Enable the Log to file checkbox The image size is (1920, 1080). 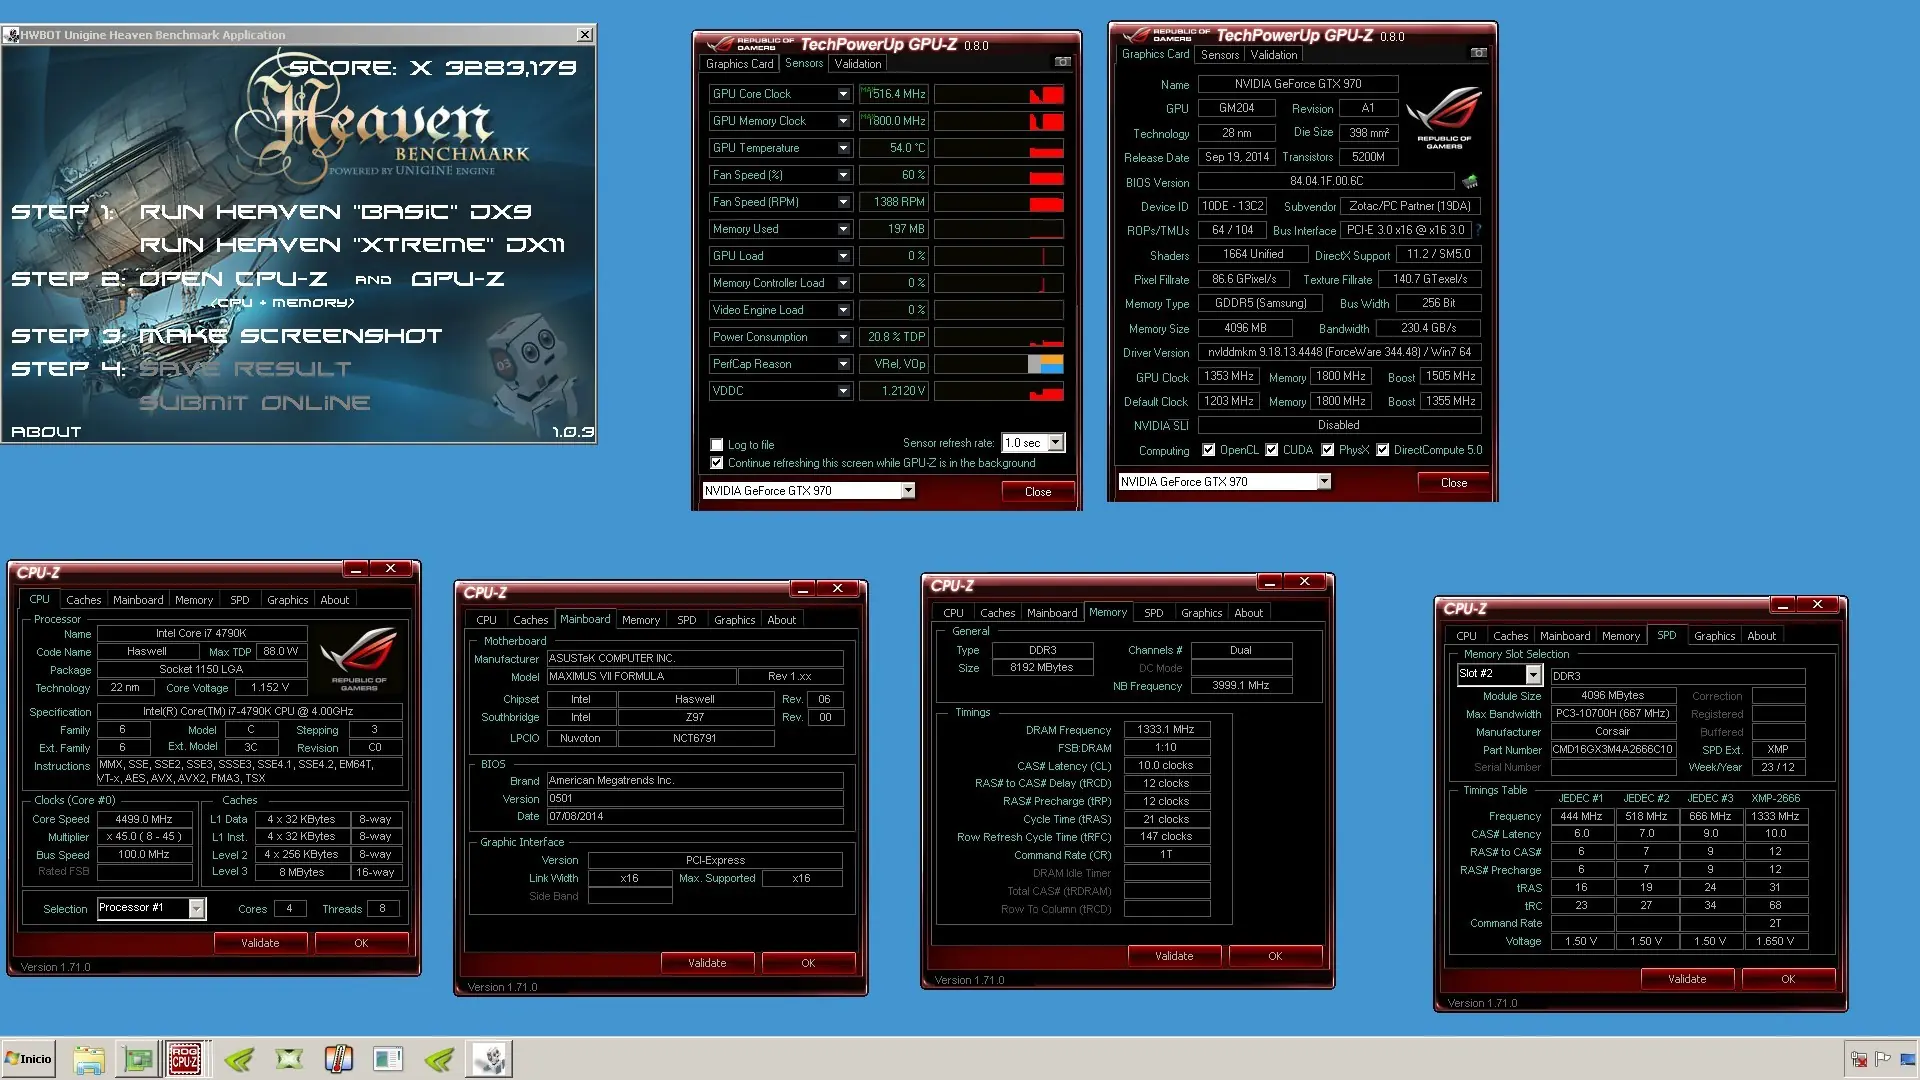pos(716,445)
